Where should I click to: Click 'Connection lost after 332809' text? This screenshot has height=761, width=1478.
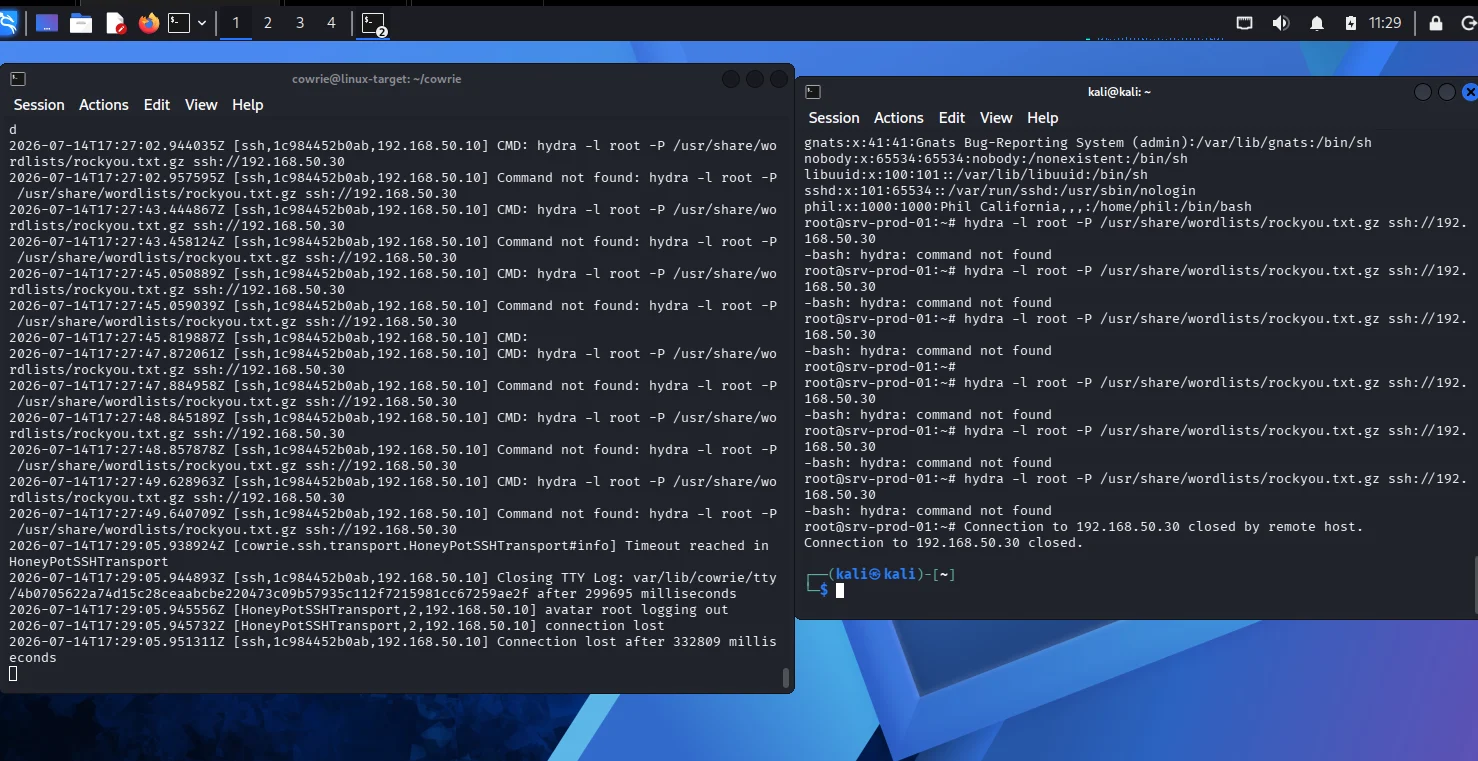609,642
